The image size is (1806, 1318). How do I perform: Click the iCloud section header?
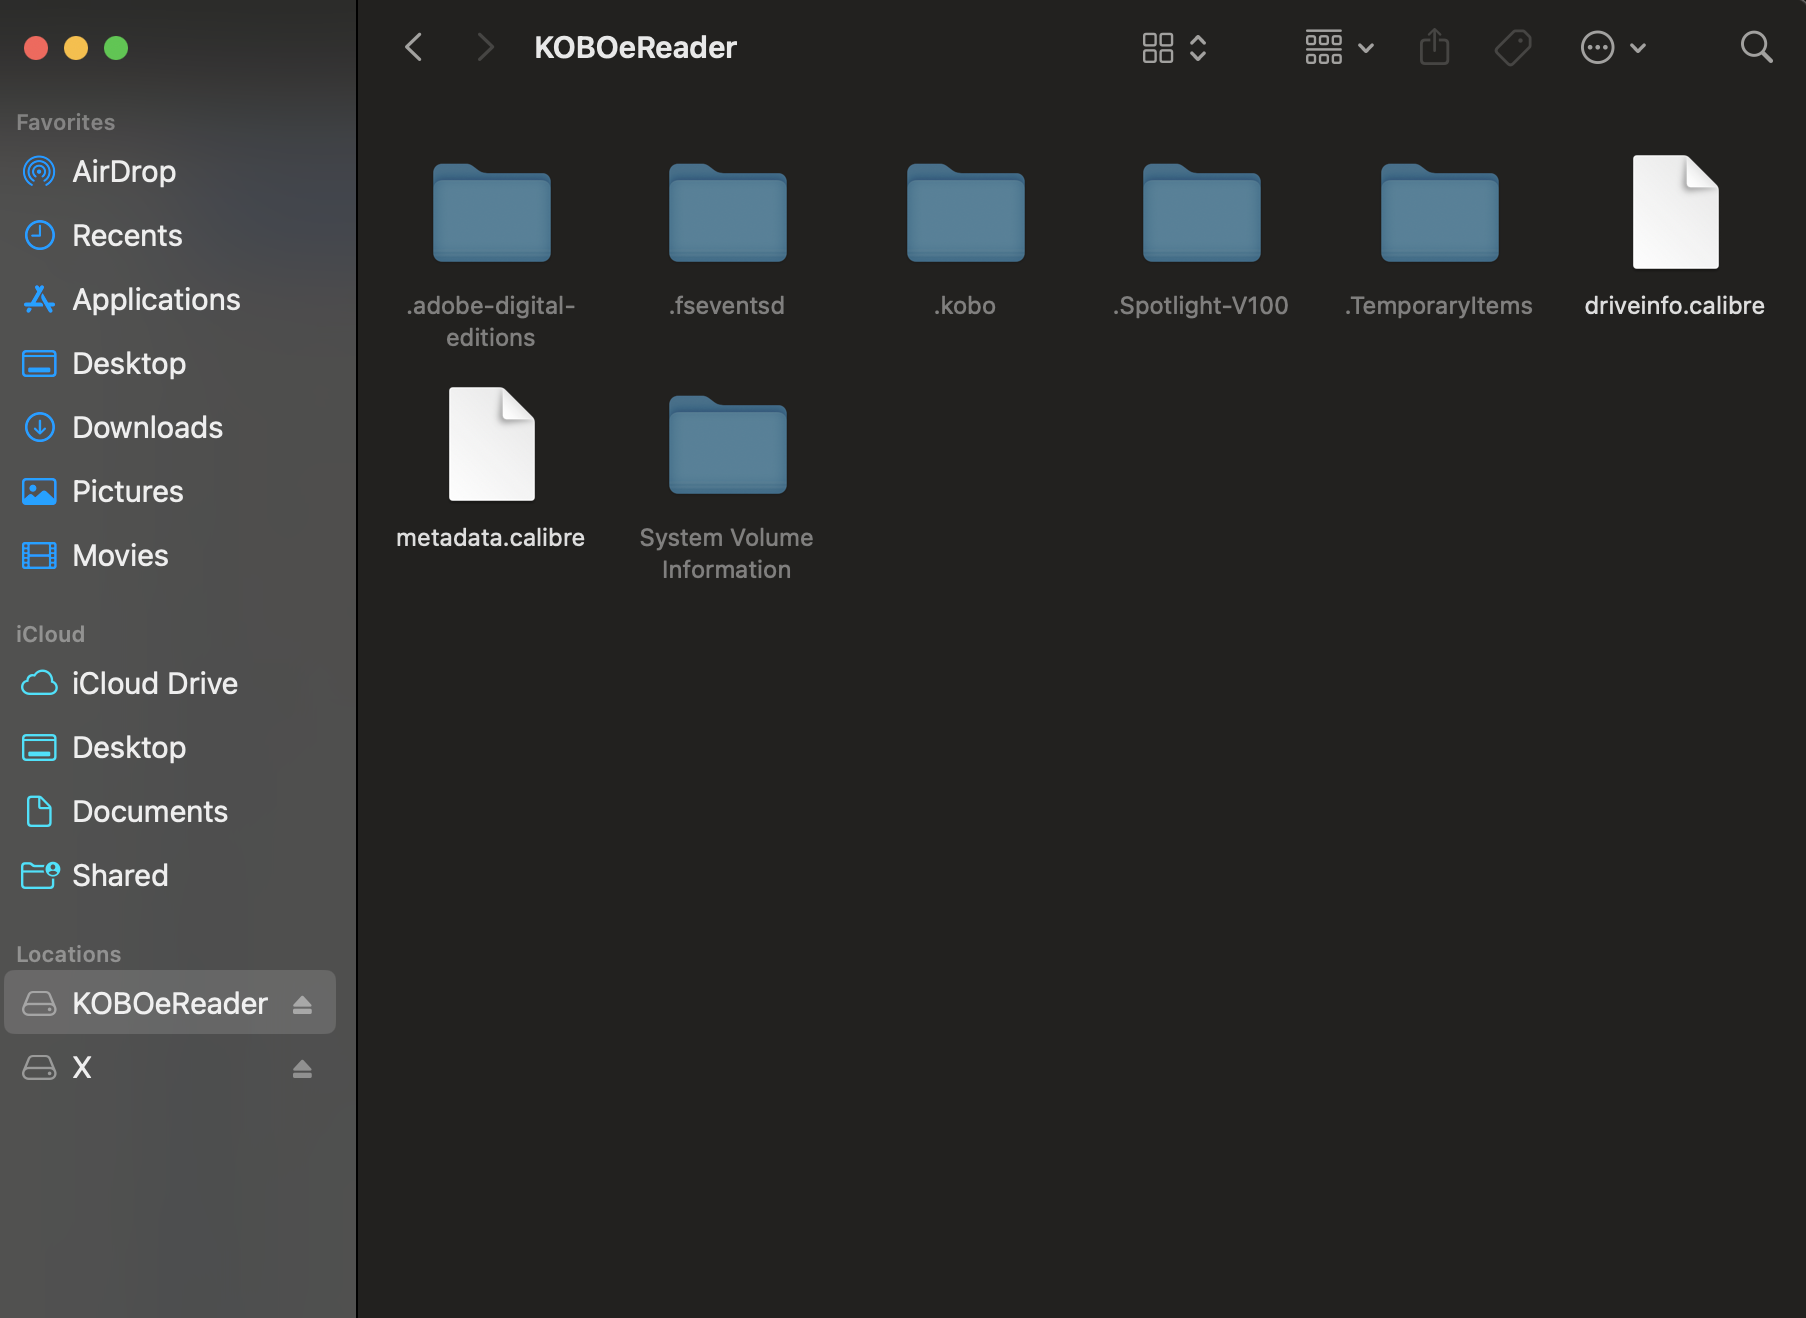51,634
